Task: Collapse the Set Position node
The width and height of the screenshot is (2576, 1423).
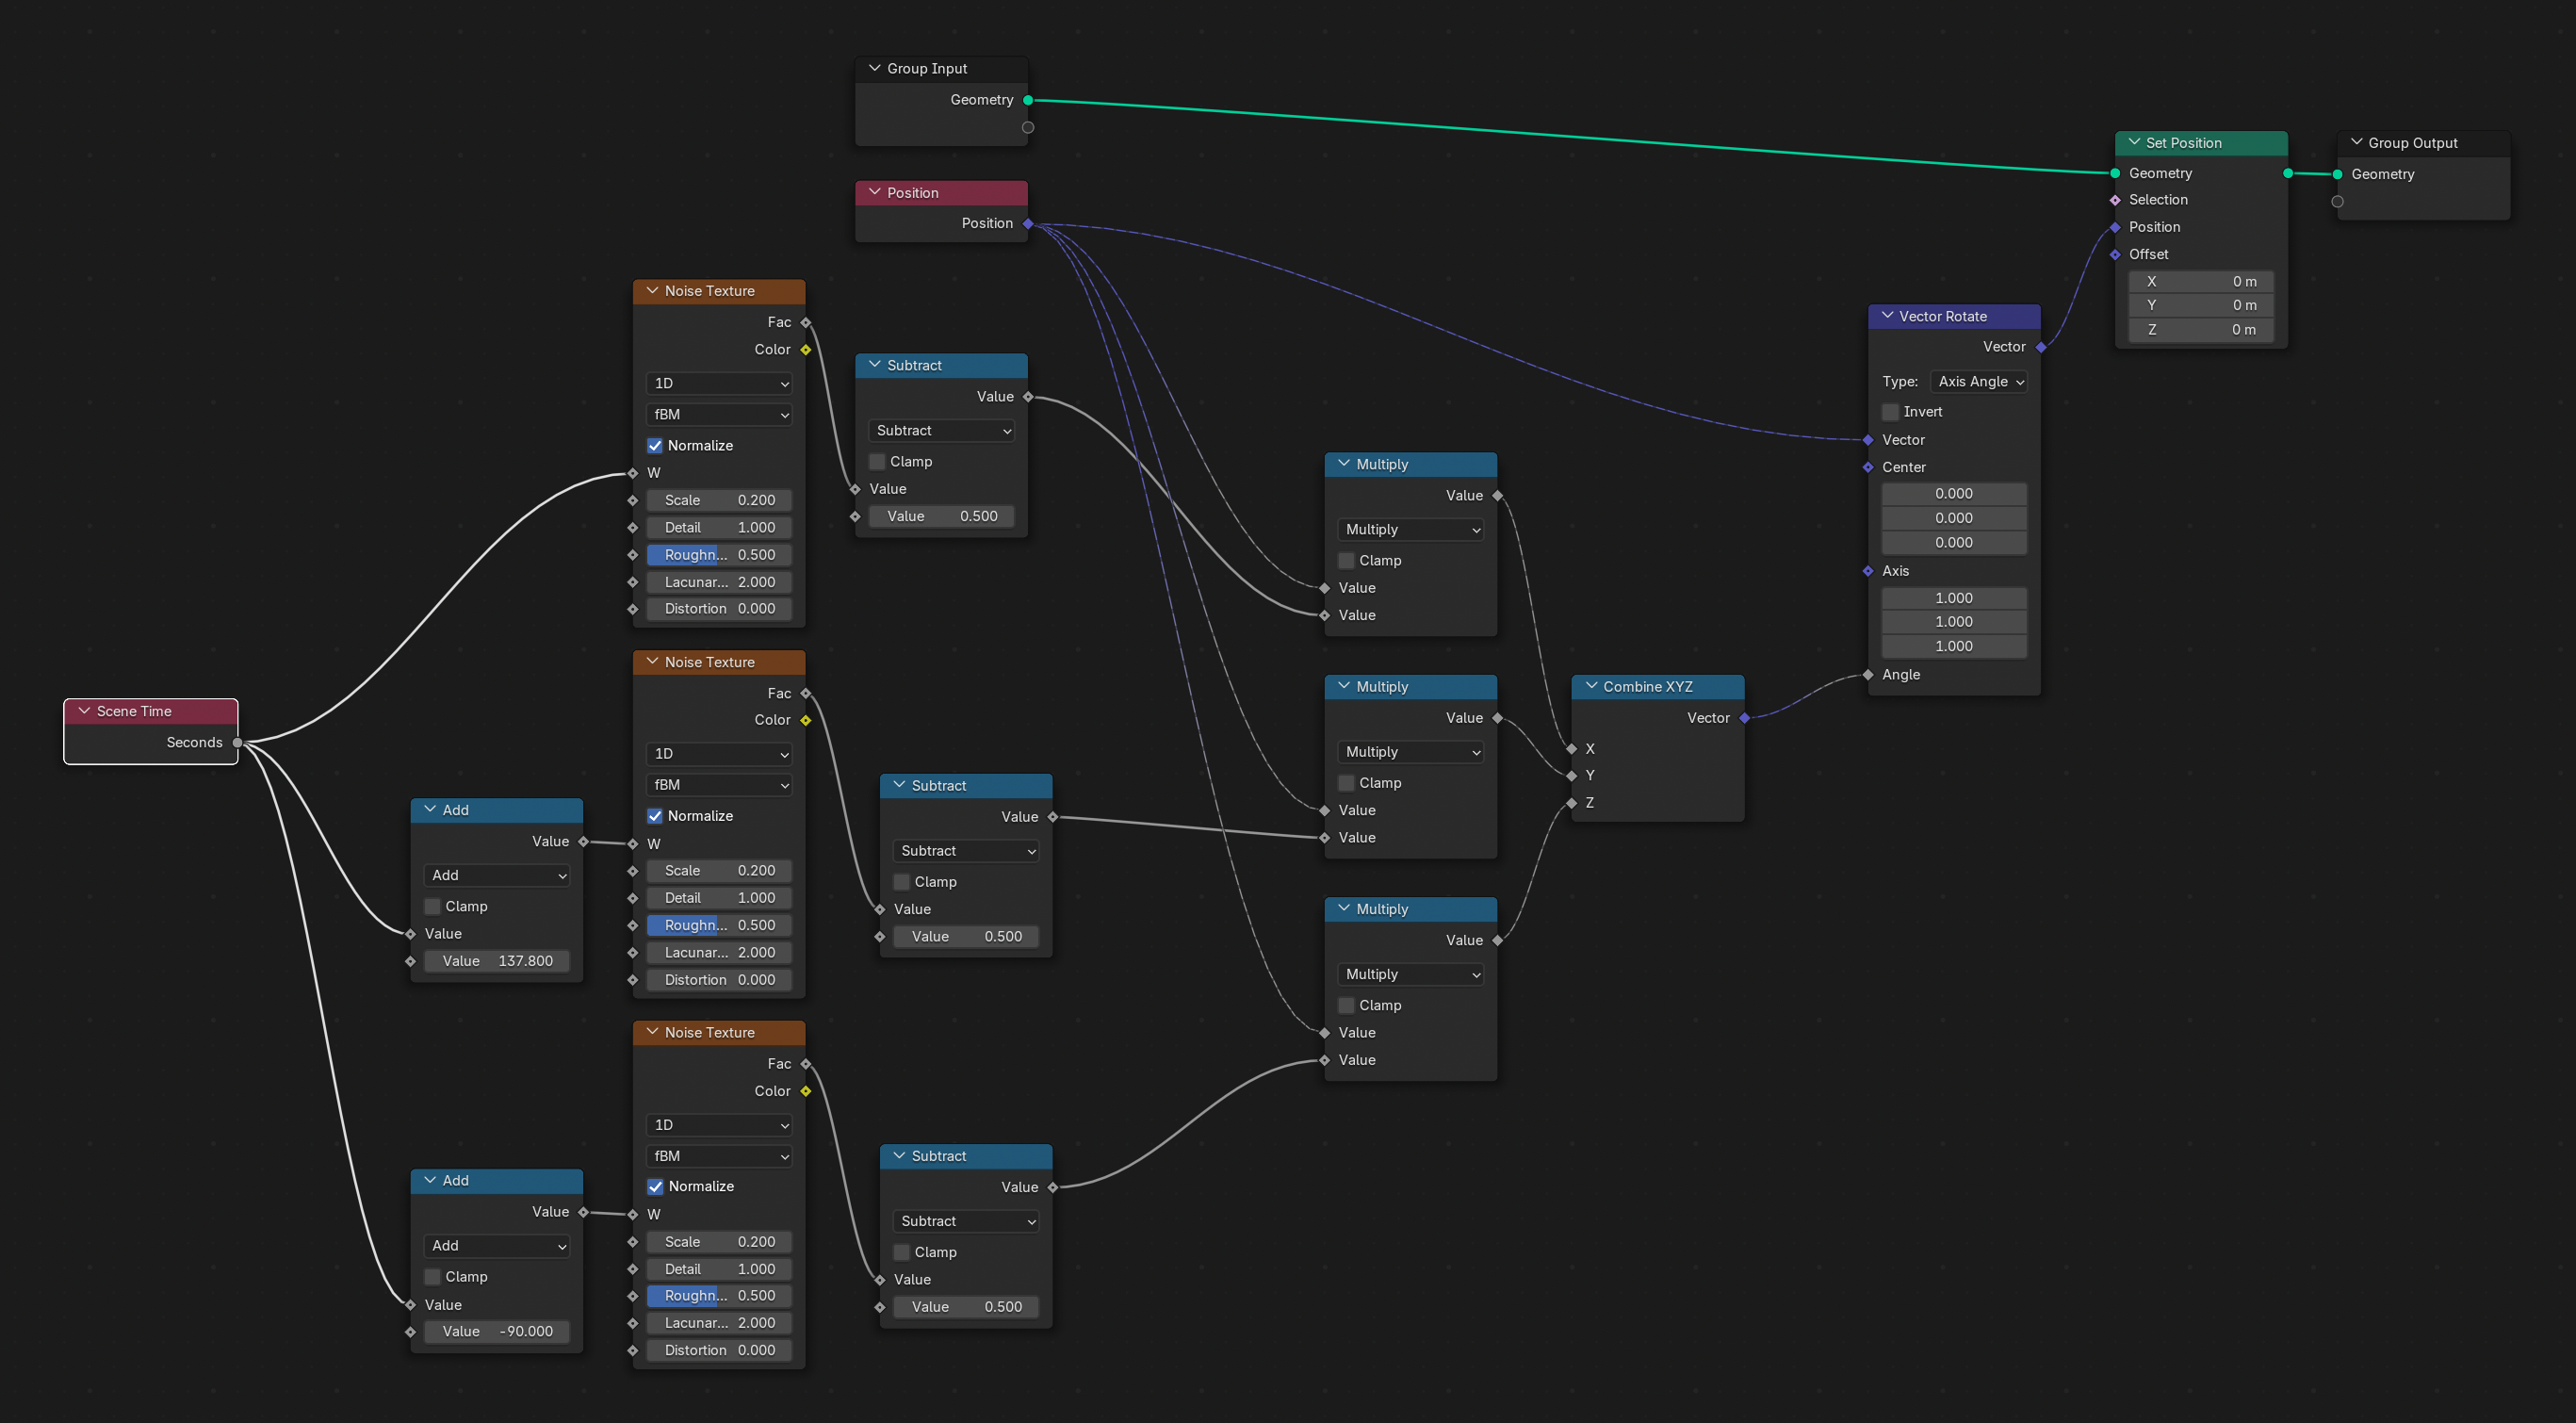Action: (x=2133, y=142)
